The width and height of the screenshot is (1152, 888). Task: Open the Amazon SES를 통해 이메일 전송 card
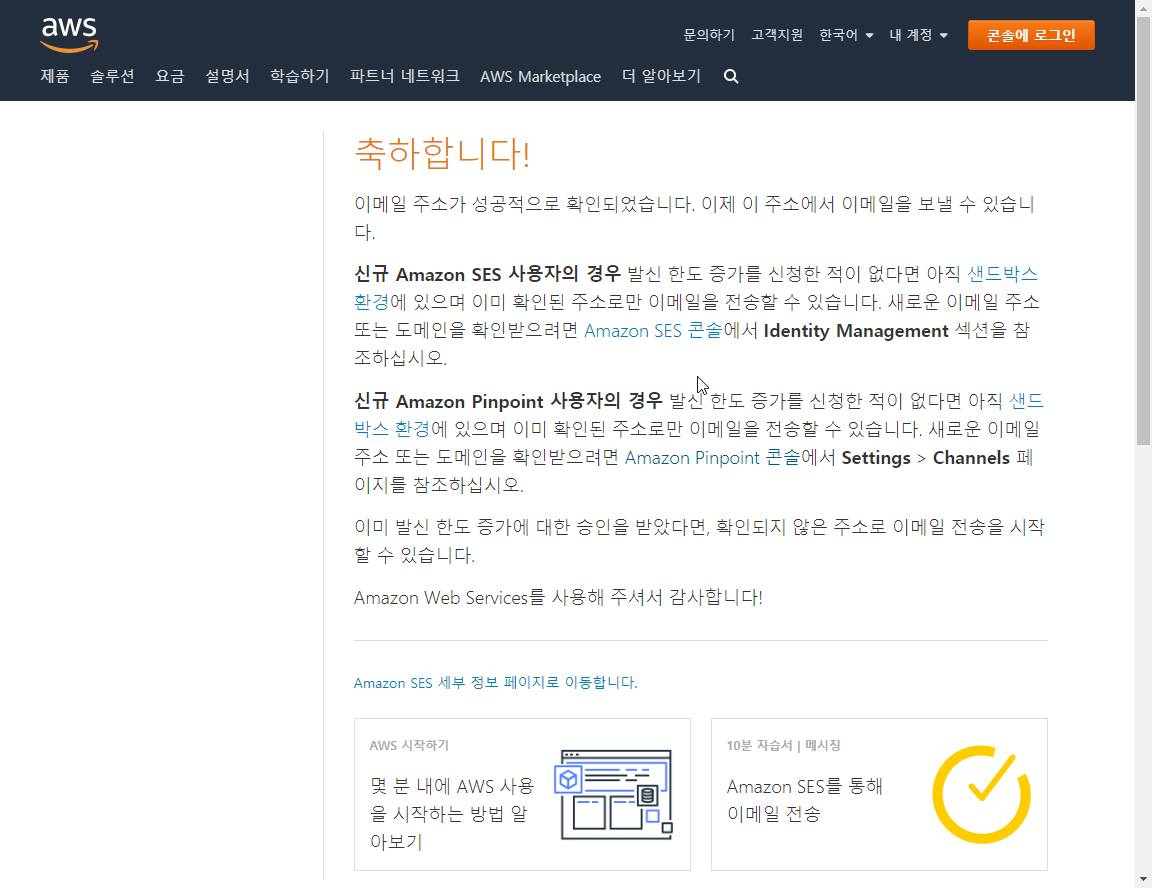tap(879, 794)
